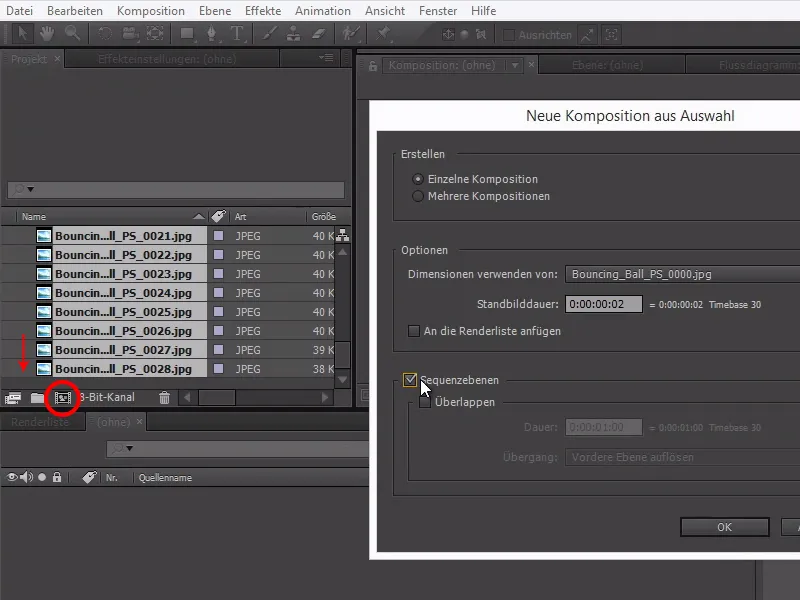Click the local axis mode icon
The width and height of the screenshot is (800, 600).
point(448,35)
